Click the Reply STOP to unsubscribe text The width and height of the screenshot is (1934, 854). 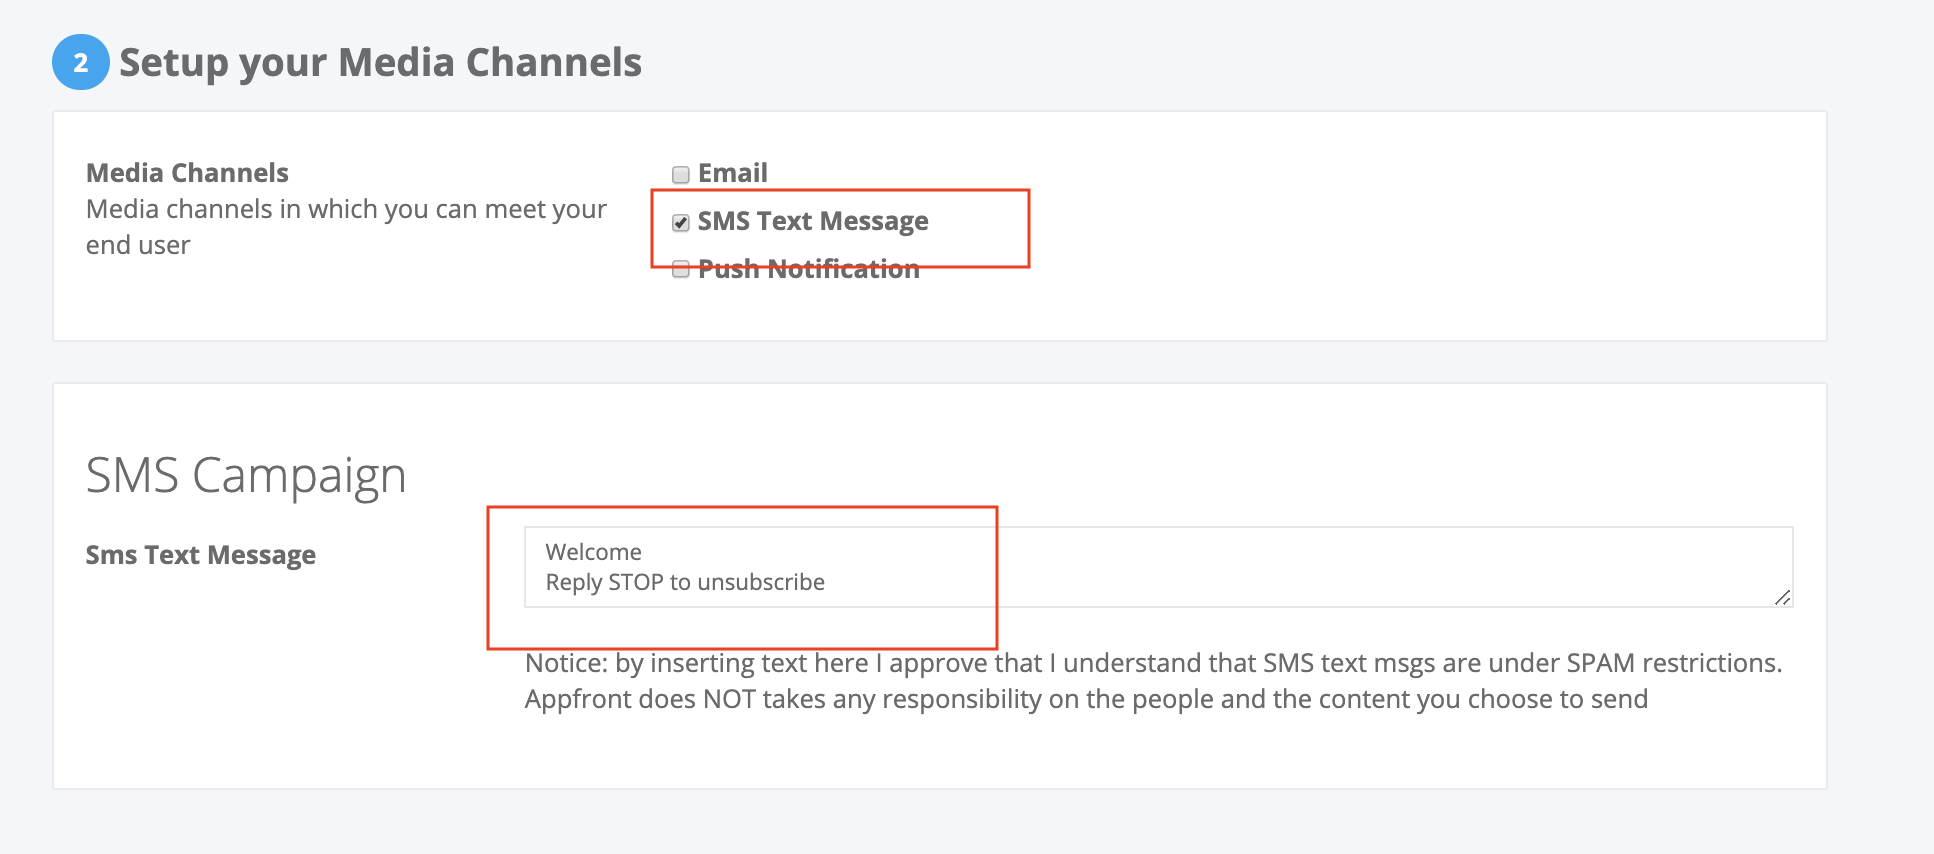click(x=685, y=582)
